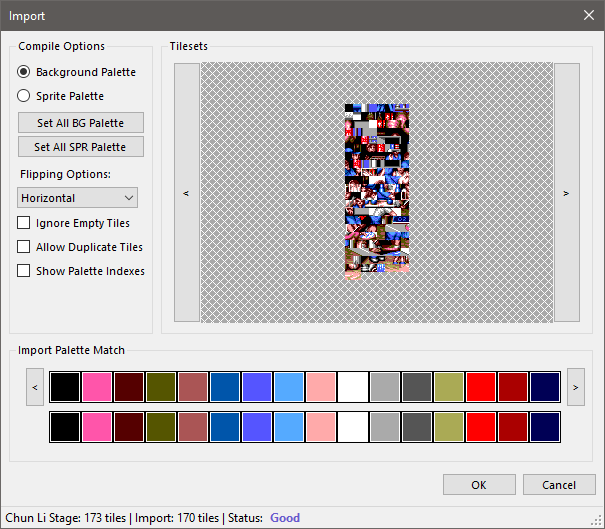Pick the light pink swatch in top row
This screenshot has width=605, height=529.
(x=321, y=387)
